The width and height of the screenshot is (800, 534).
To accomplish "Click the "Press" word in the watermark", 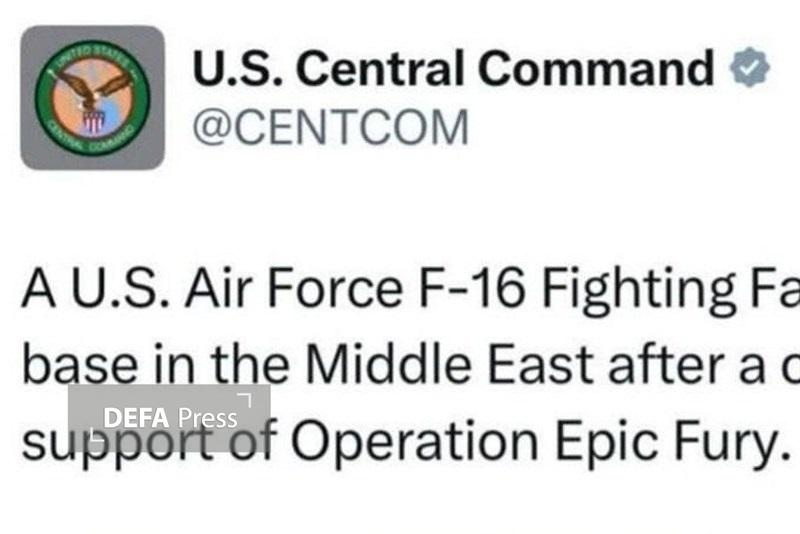I will (x=208, y=417).
